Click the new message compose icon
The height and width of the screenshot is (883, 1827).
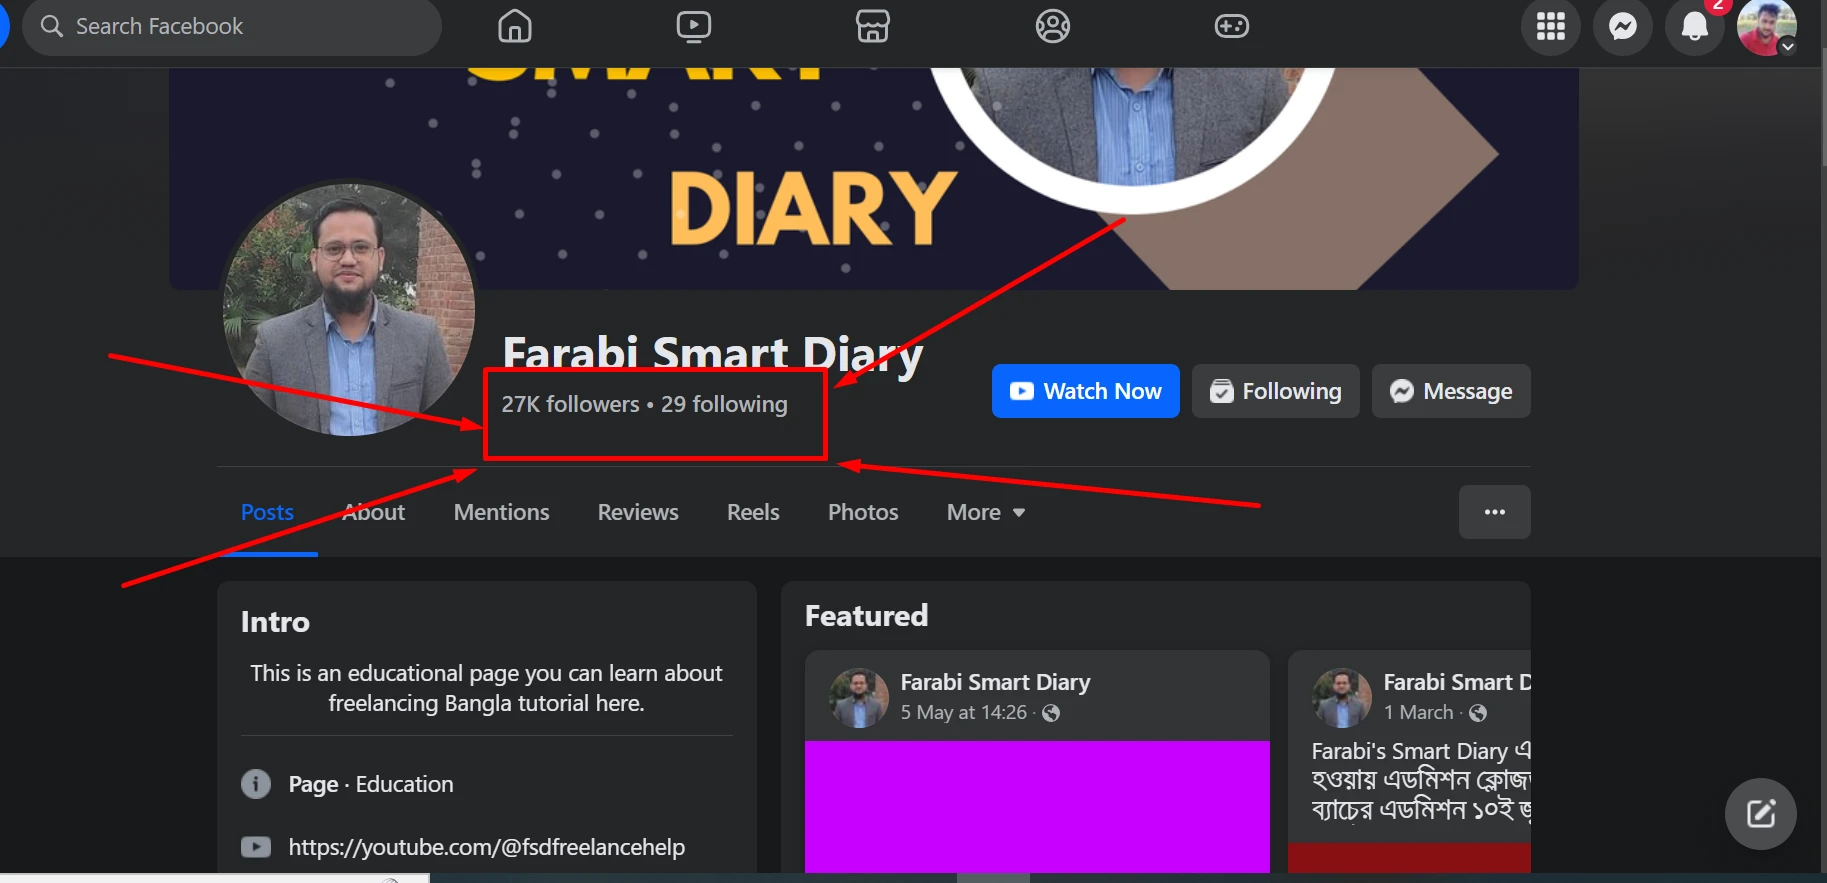1761,814
